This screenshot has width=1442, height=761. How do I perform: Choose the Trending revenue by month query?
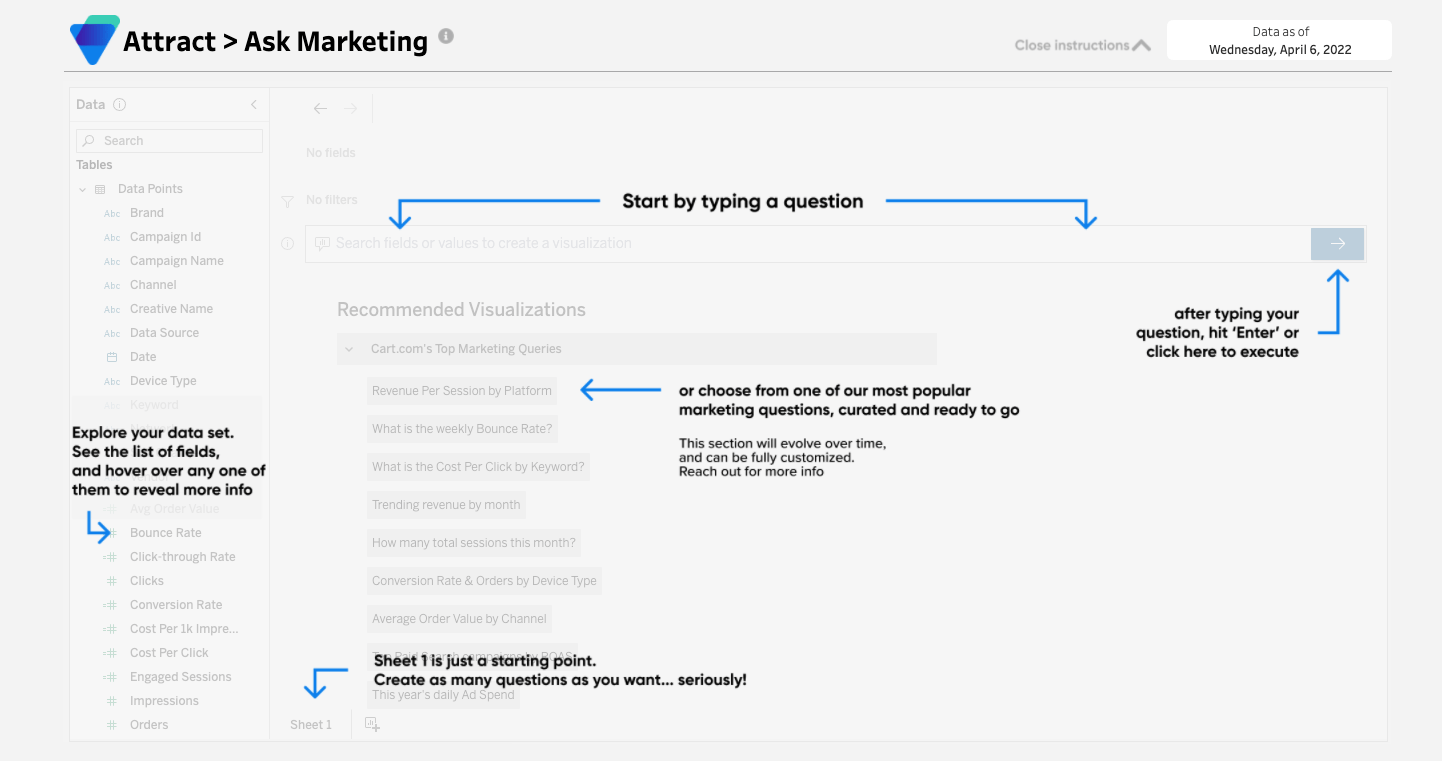pos(445,504)
